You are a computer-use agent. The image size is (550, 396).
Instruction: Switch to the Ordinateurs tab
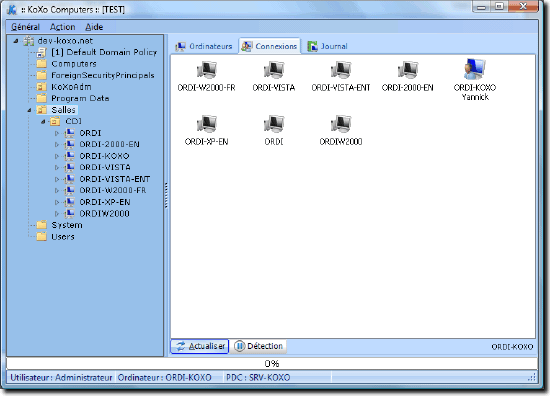204,46
